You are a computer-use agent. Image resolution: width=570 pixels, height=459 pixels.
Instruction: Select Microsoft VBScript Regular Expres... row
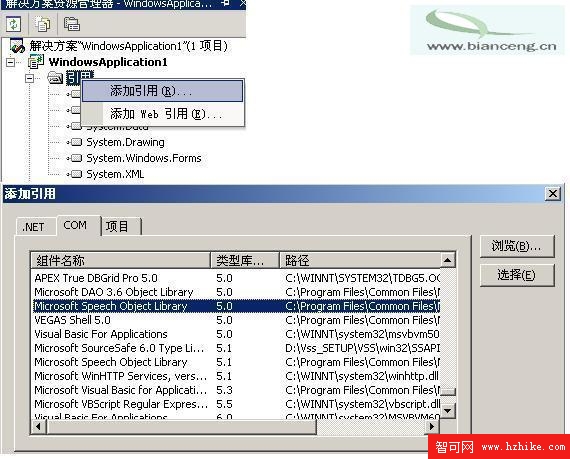pyautogui.click(x=236, y=404)
